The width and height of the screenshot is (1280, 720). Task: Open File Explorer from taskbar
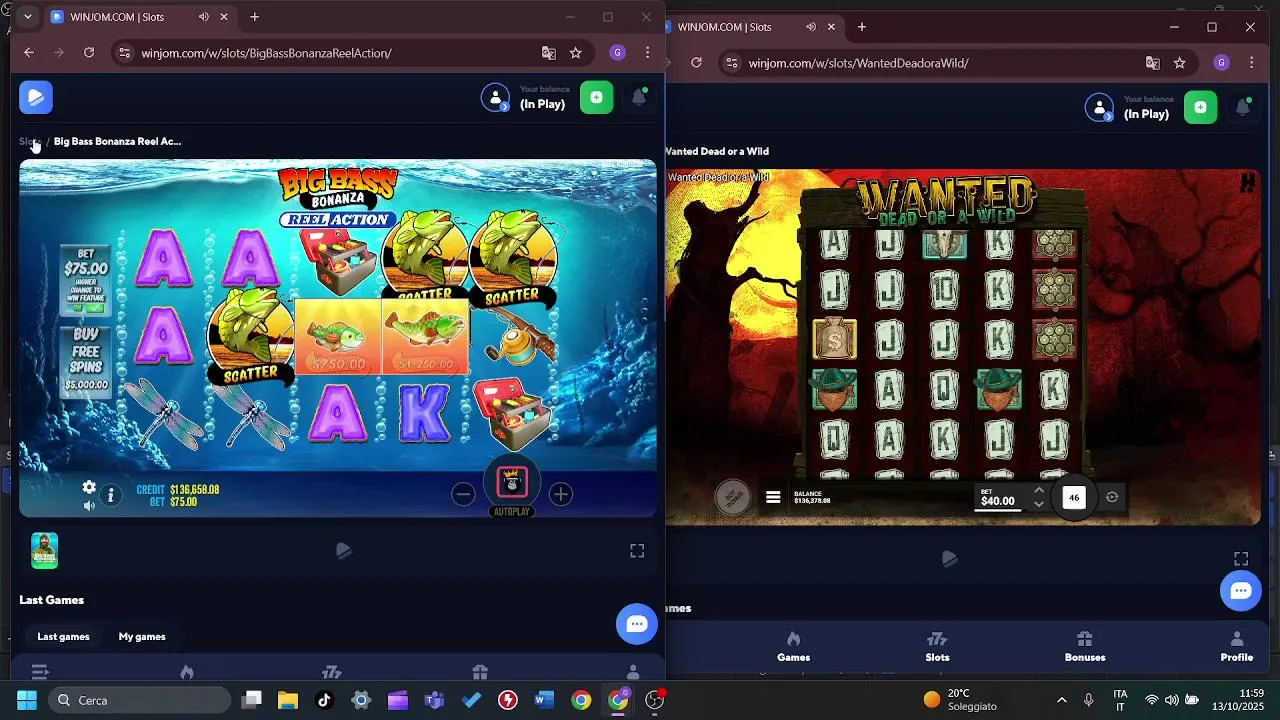tap(288, 700)
